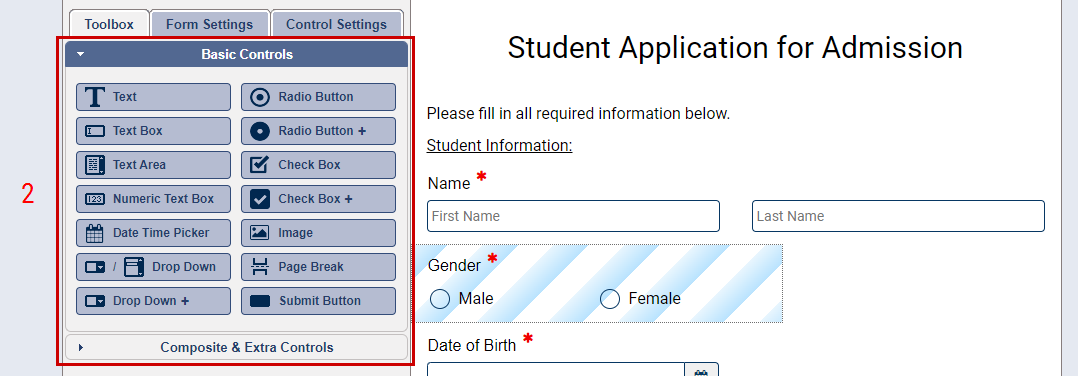Select the Check Box control
Screen dimensions: 1078x376
(x=318, y=165)
